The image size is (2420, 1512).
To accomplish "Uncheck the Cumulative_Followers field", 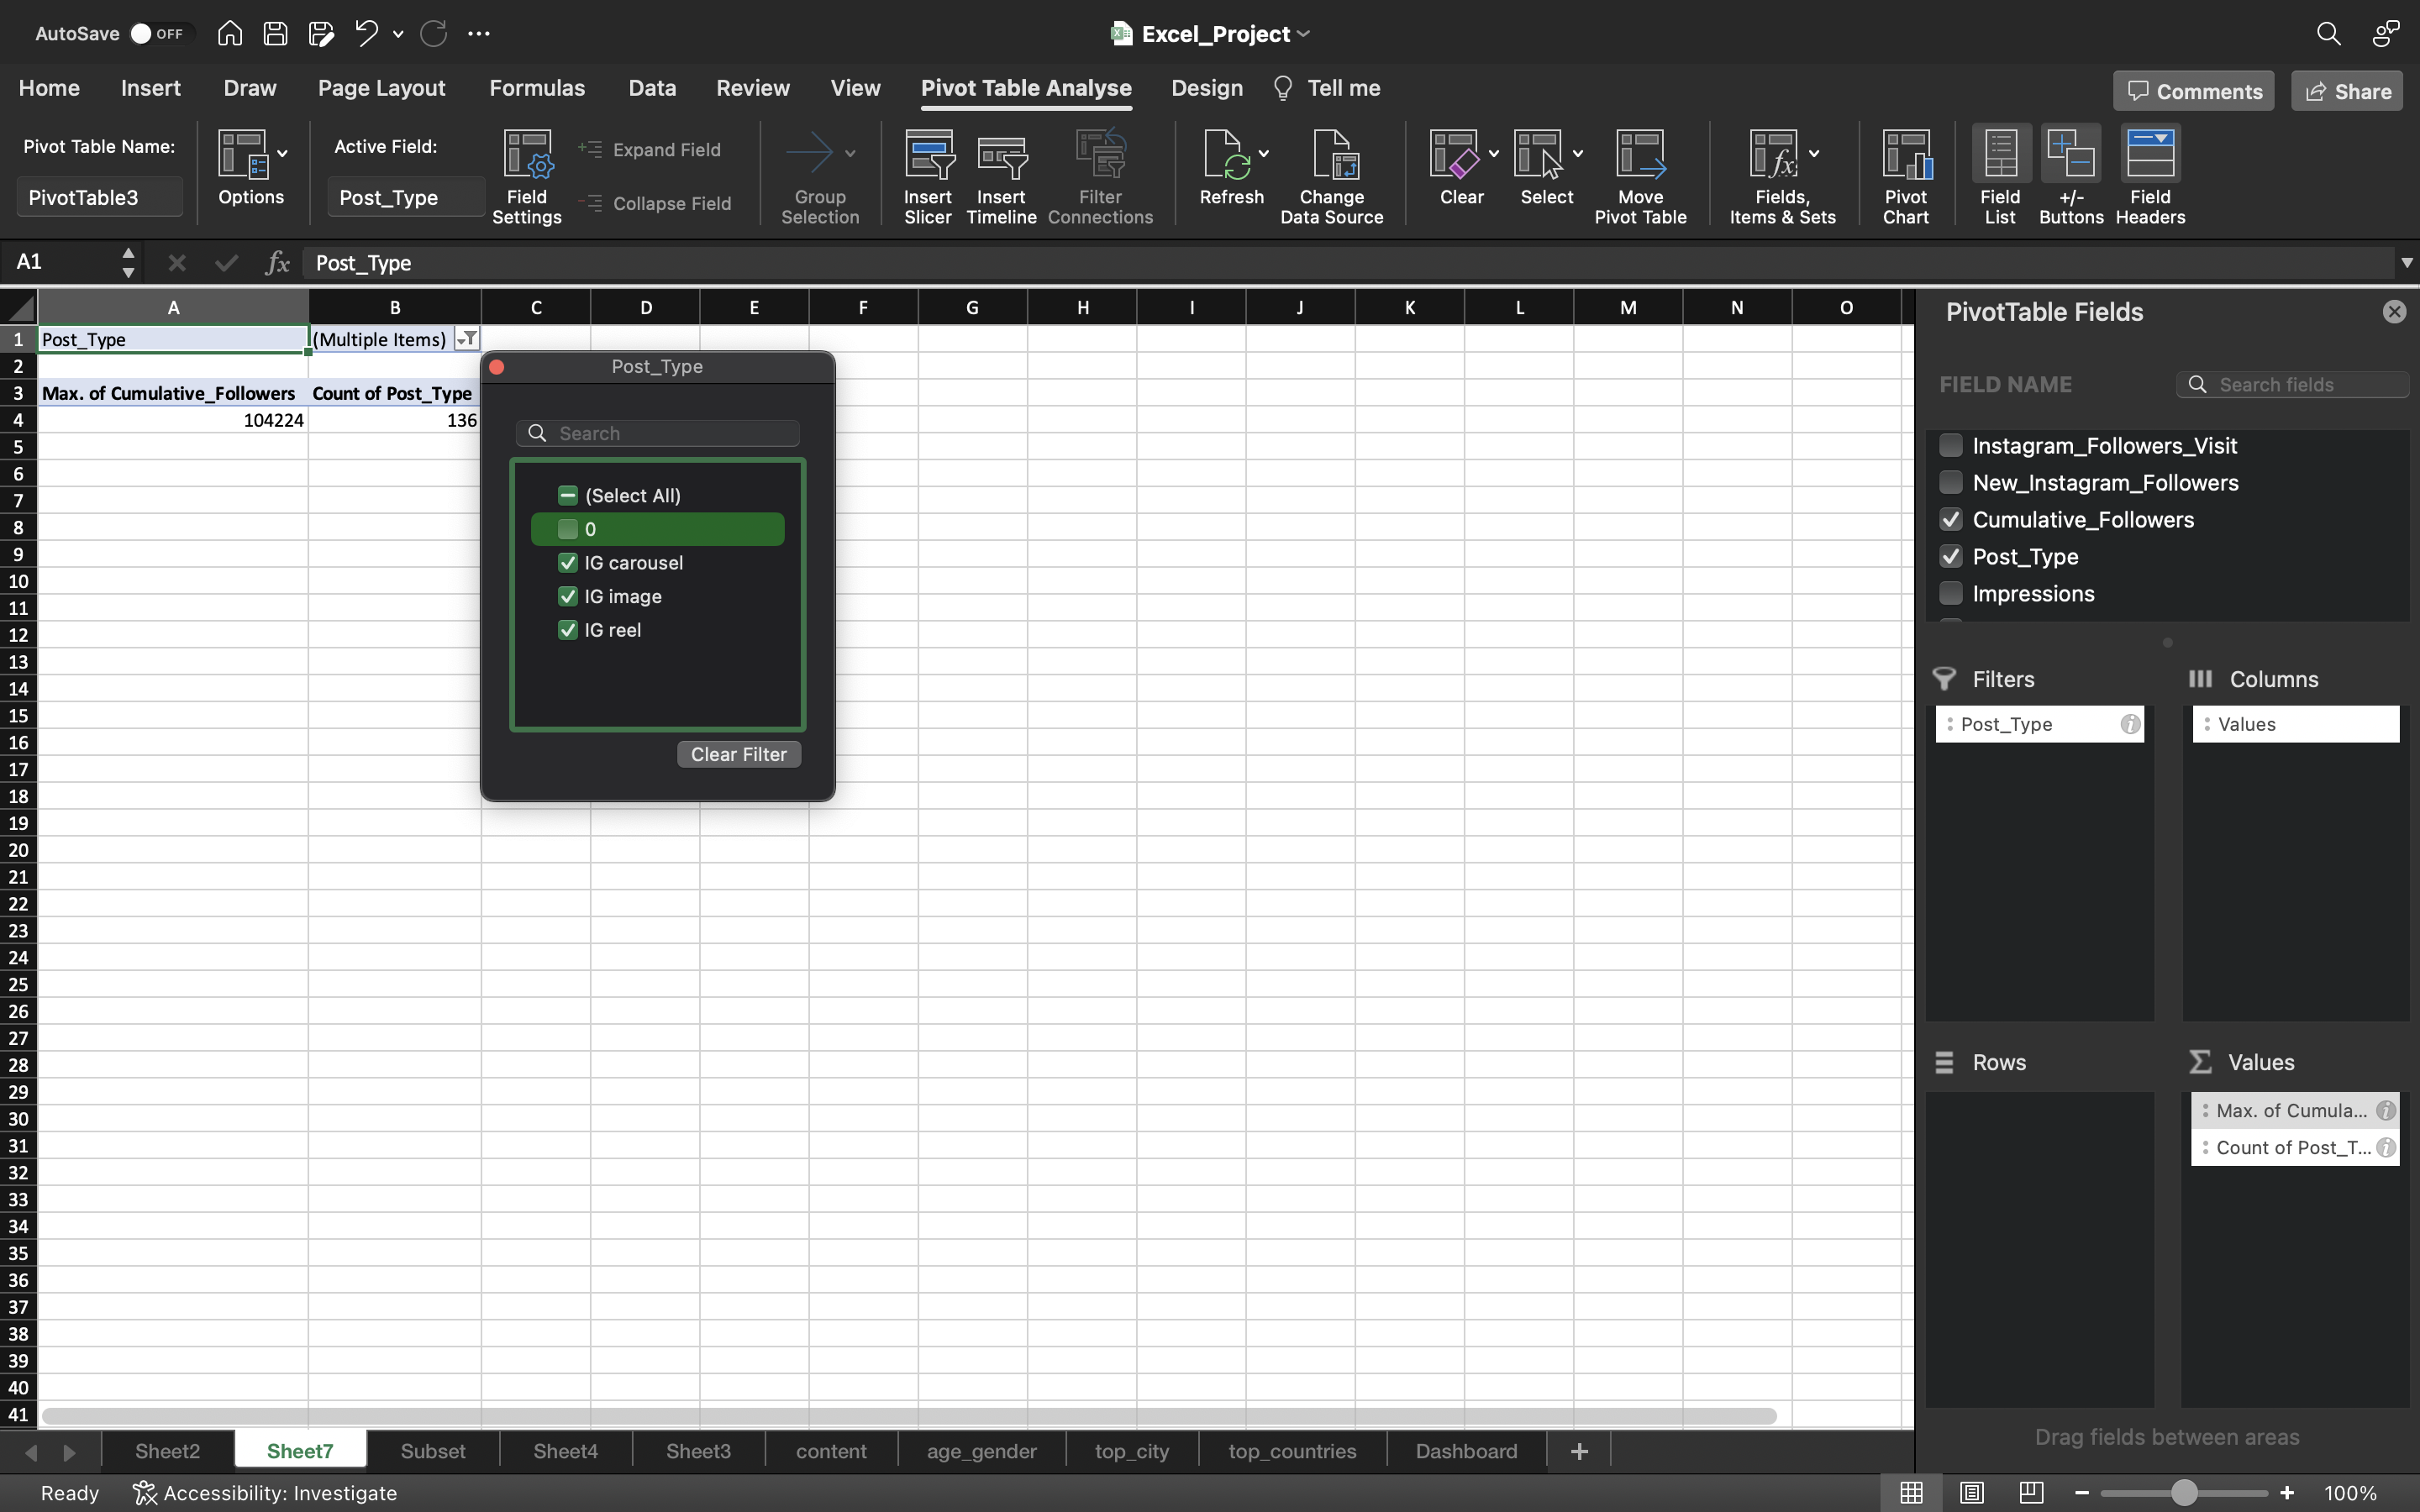I will click(x=1951, y=519).
